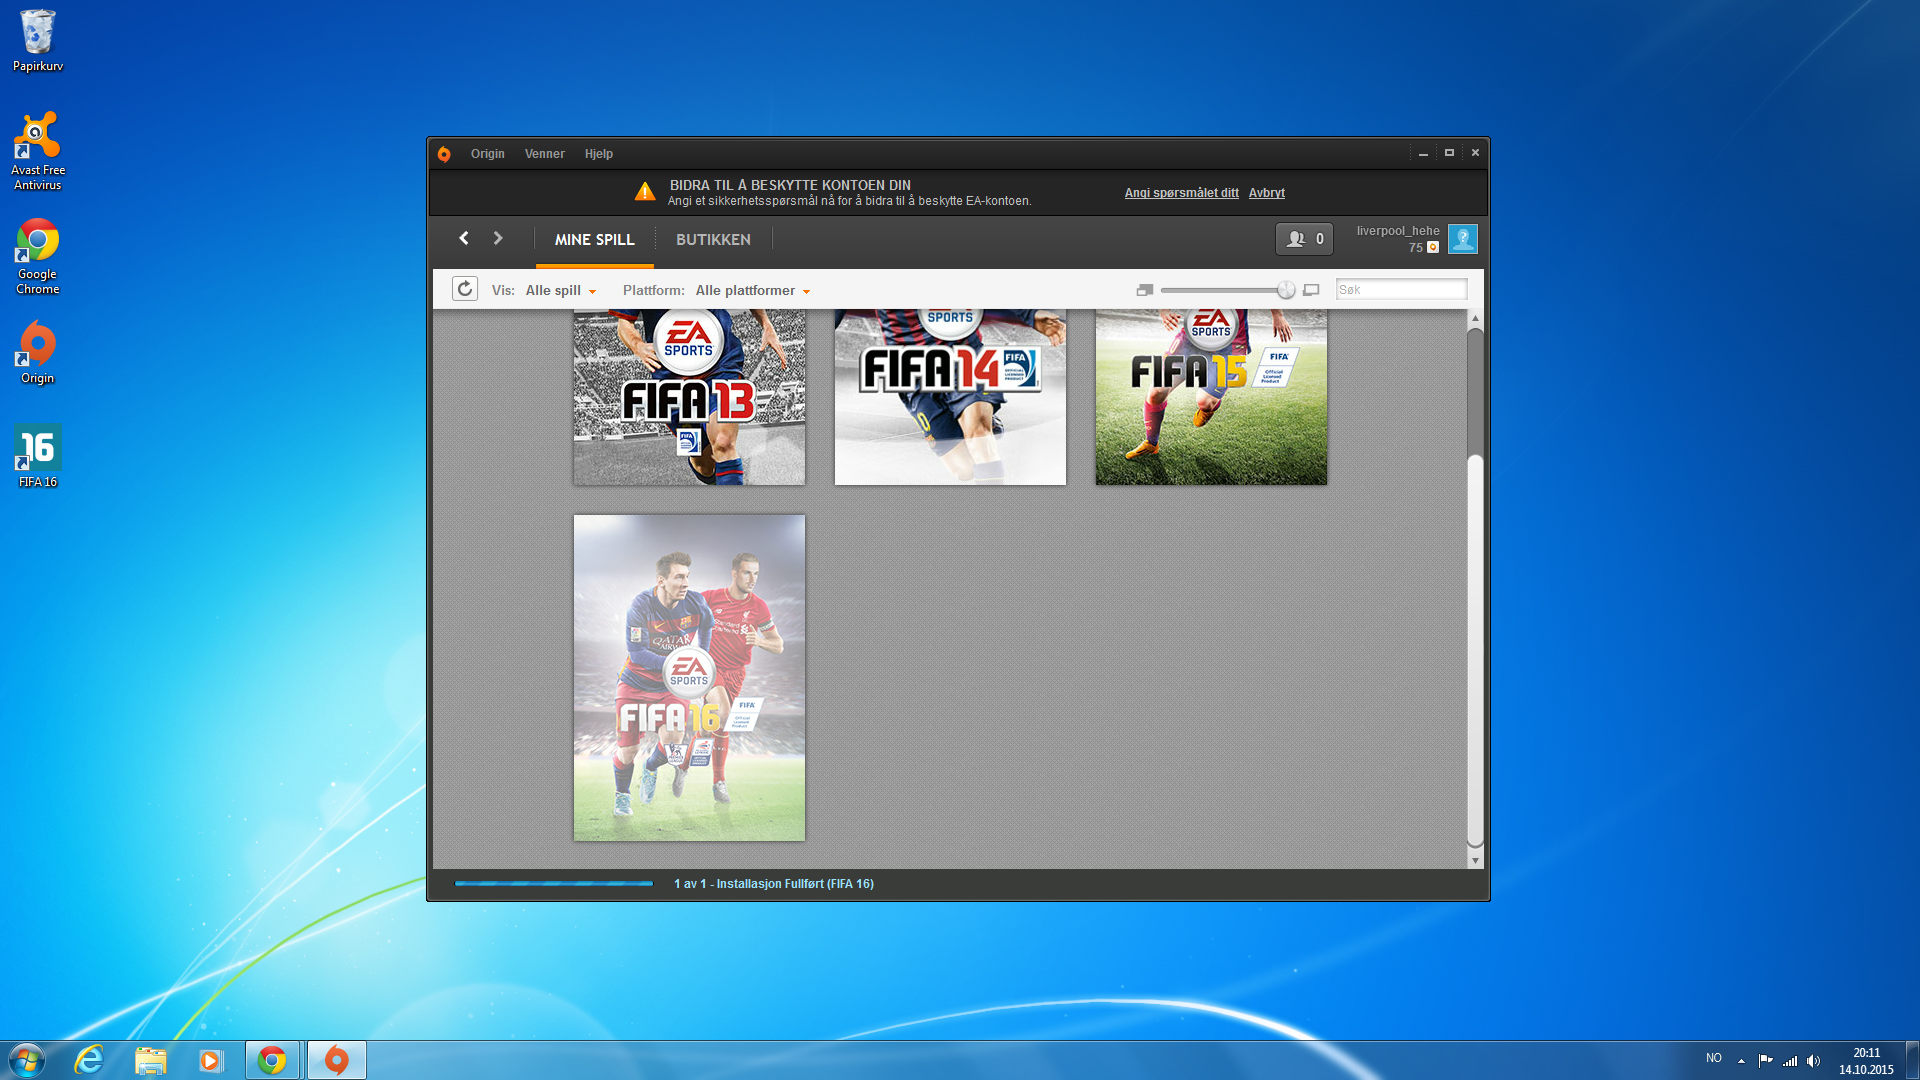Switch to the BUTIKKEN tab
Viewport: 1920px width, 1080px height.
713,240
